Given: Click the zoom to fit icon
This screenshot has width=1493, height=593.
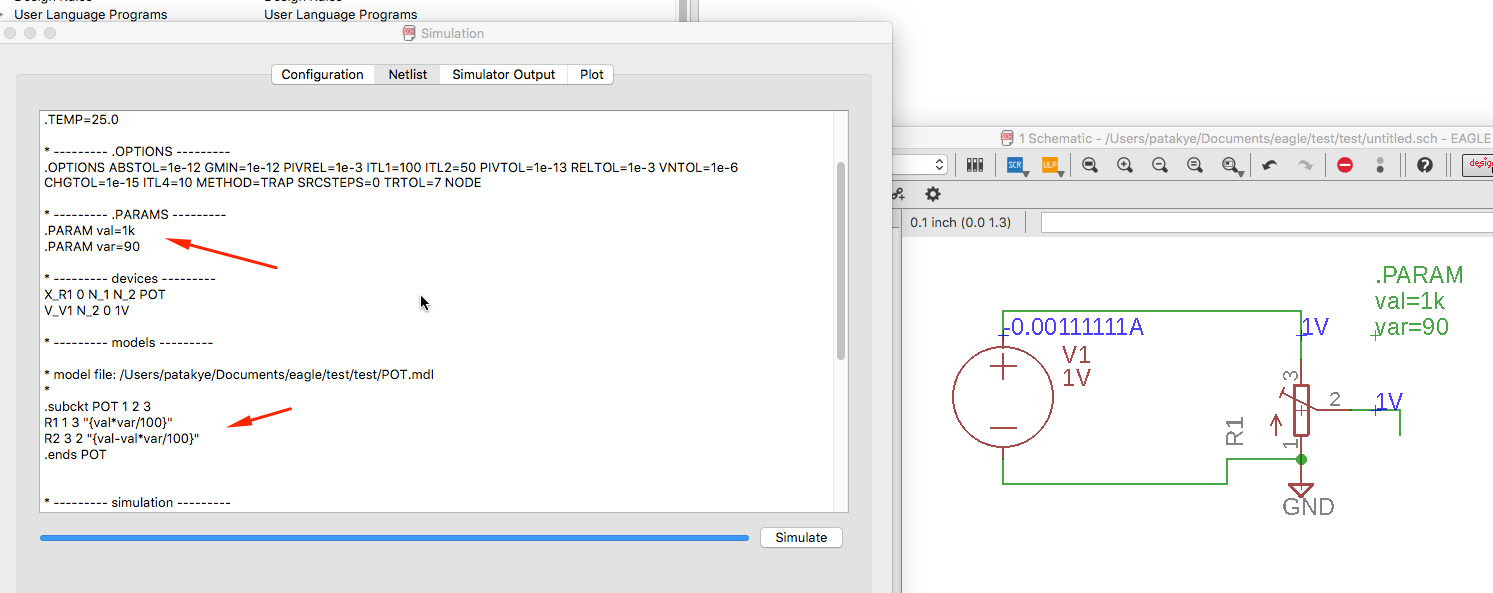Looking at the screenshot, I should point(1090,165).
